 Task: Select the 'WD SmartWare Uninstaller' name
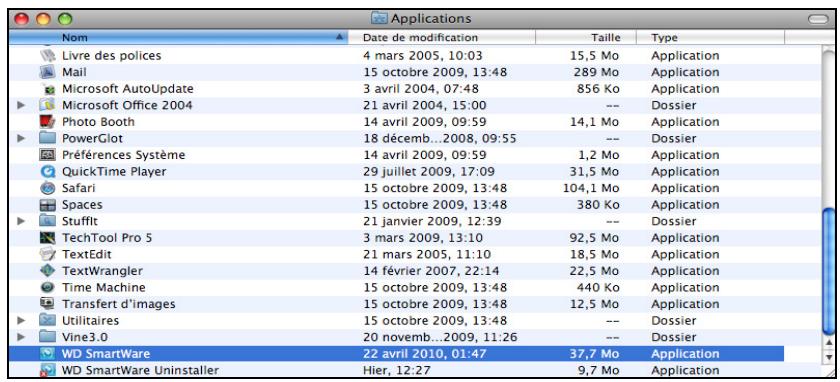pyautogui.click(x=140, y=370)
